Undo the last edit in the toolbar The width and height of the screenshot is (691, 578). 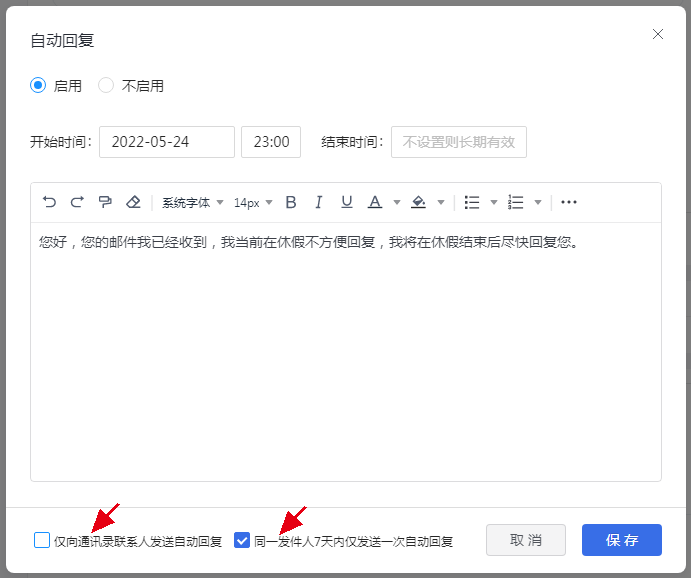click(49, 202)
